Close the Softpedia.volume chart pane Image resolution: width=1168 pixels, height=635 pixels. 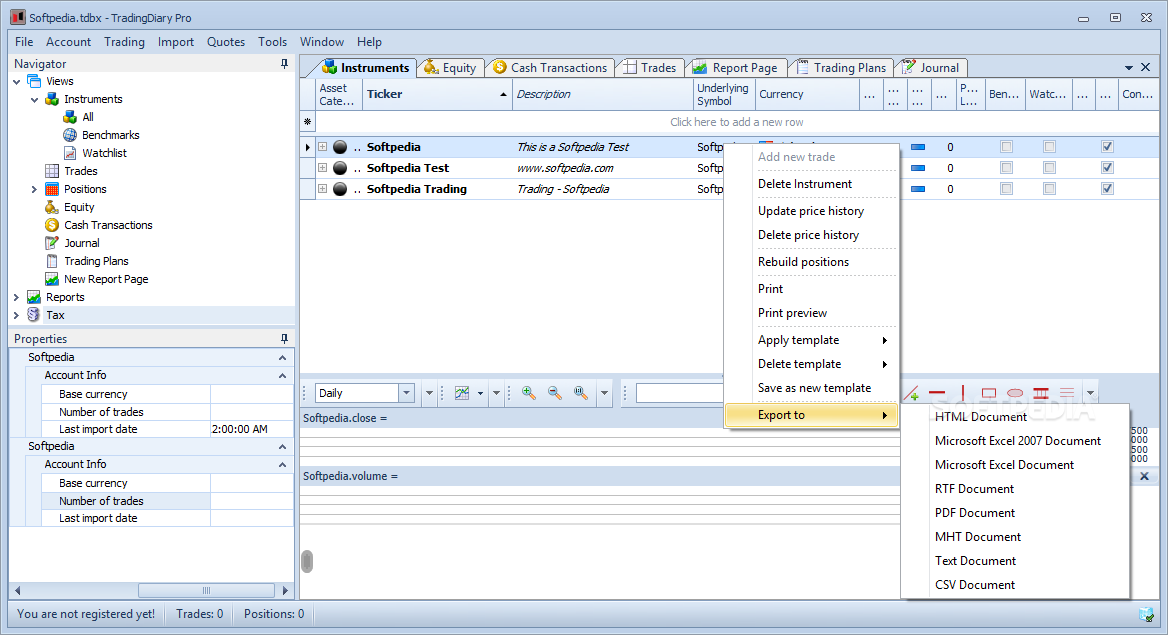tap(1144, 476)
